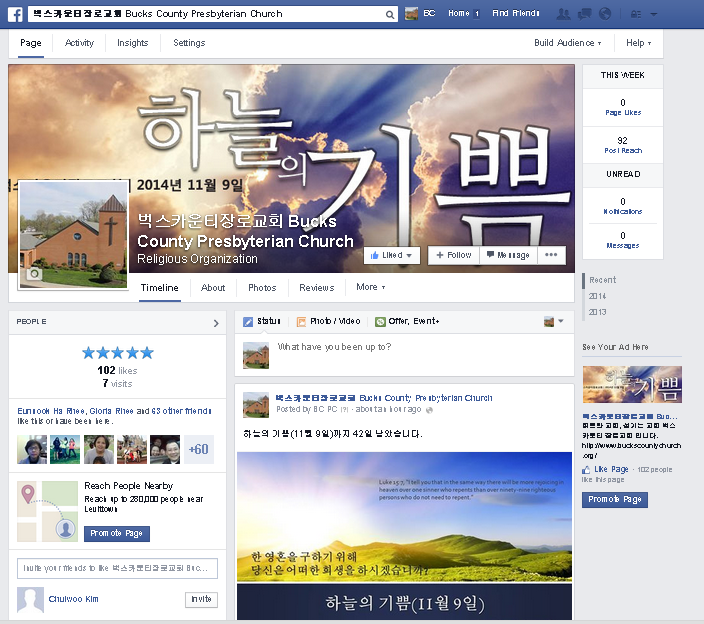704x624 pixels.
Task: Expand the Help dropdown
Action: point(638,43)
